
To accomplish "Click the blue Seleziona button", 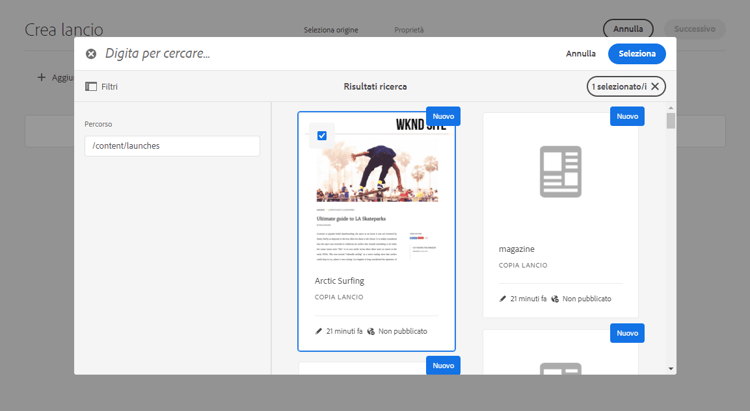I will pos(637,54).
